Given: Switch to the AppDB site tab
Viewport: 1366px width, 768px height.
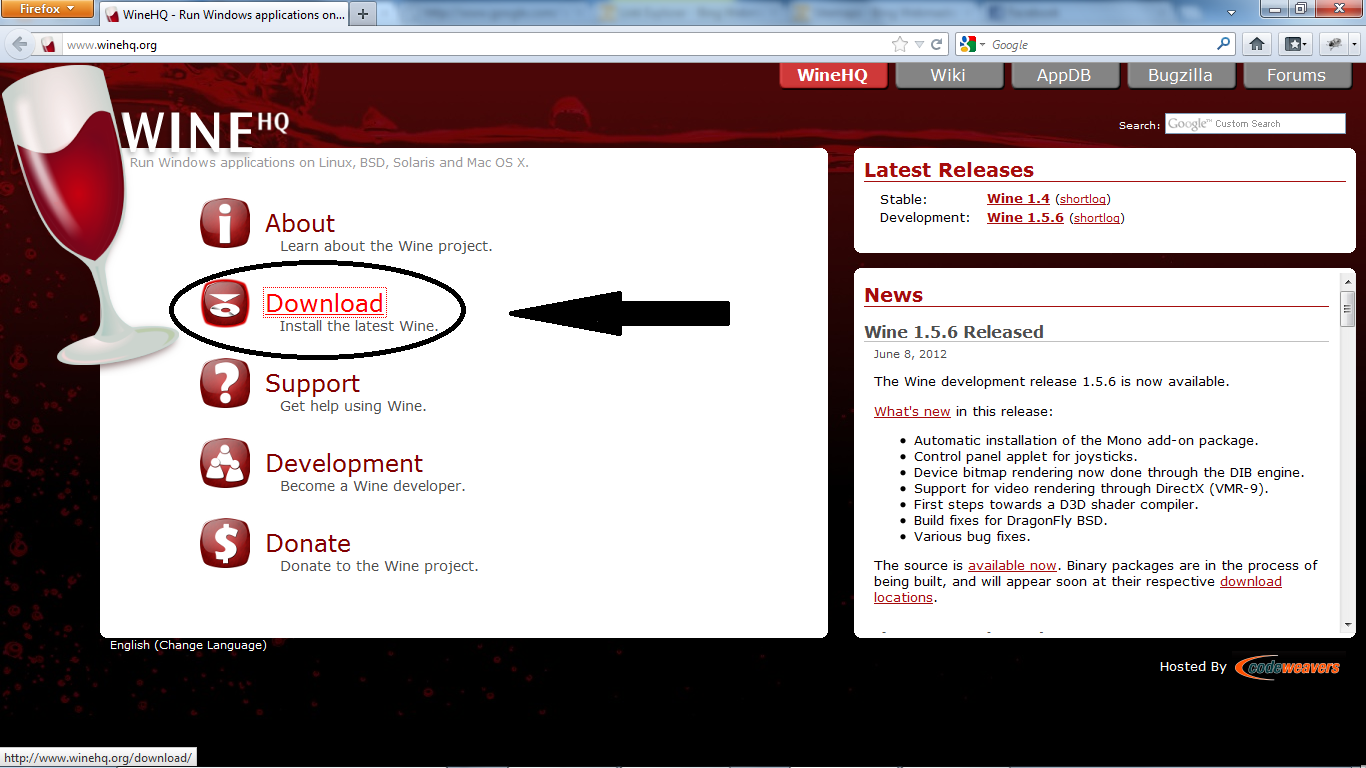Looking at the screenshot, I should (1064, 75).
